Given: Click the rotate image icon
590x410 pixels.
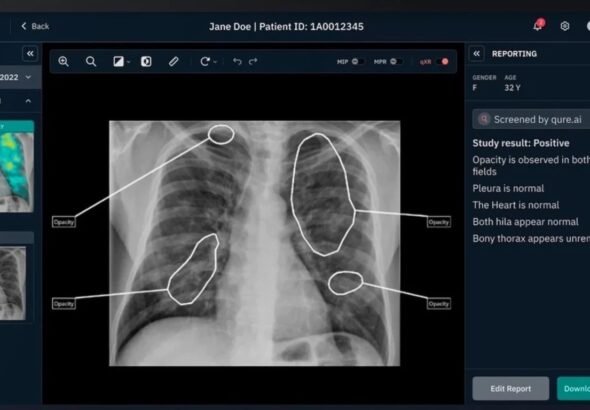Looking at the screenshot, I should (205, 61).
